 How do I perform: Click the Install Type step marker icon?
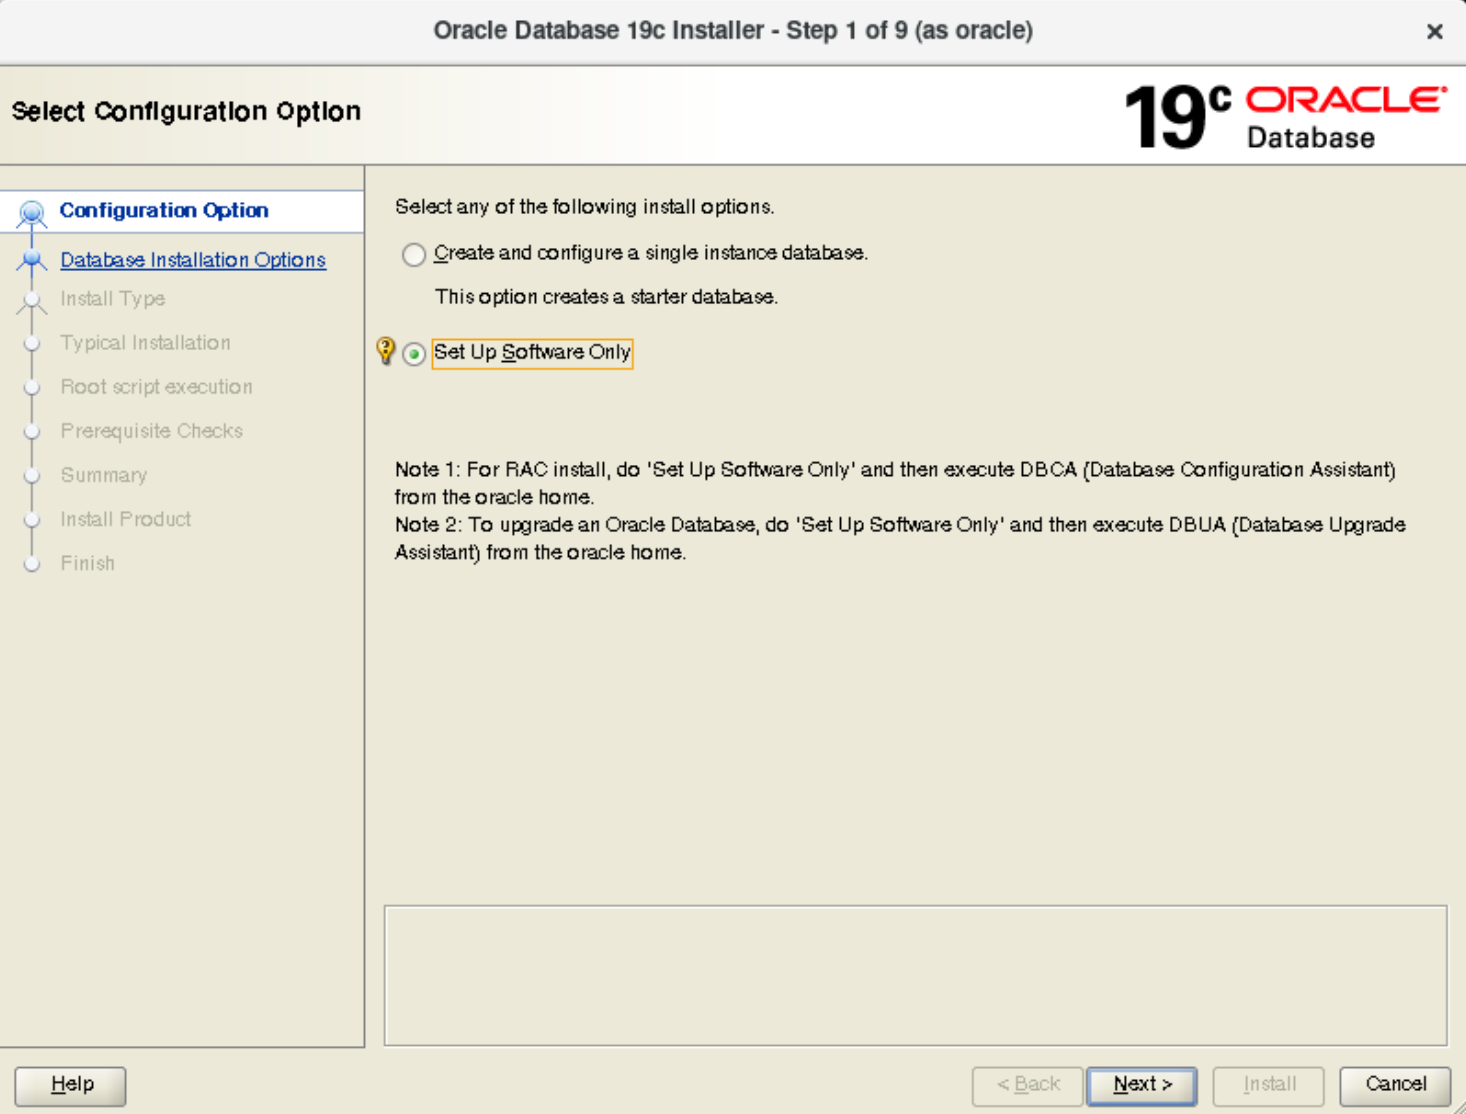tap(32, 301)
